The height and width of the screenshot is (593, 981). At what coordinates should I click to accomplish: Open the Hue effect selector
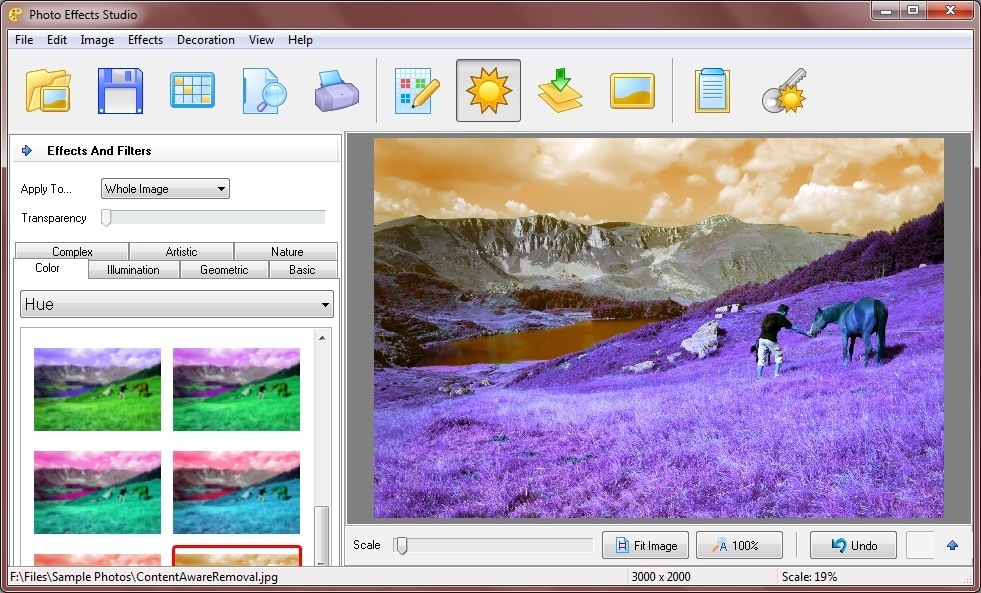point(176,303)
